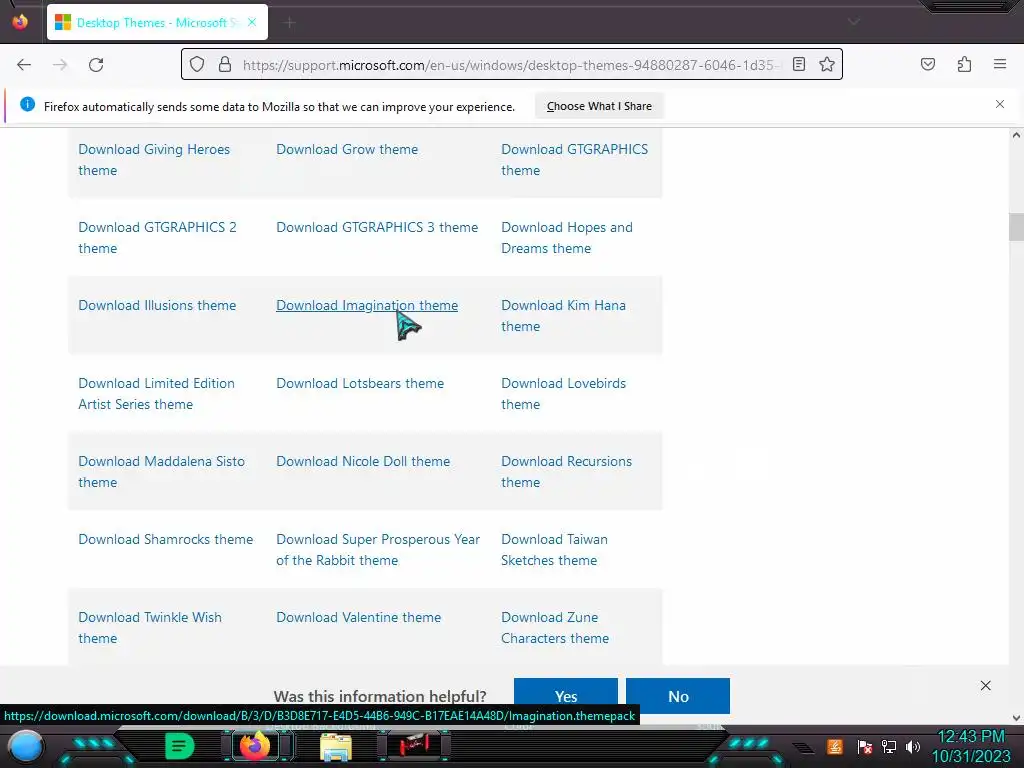Open Download Nicole Doll theme link

(x=363, y=461)
